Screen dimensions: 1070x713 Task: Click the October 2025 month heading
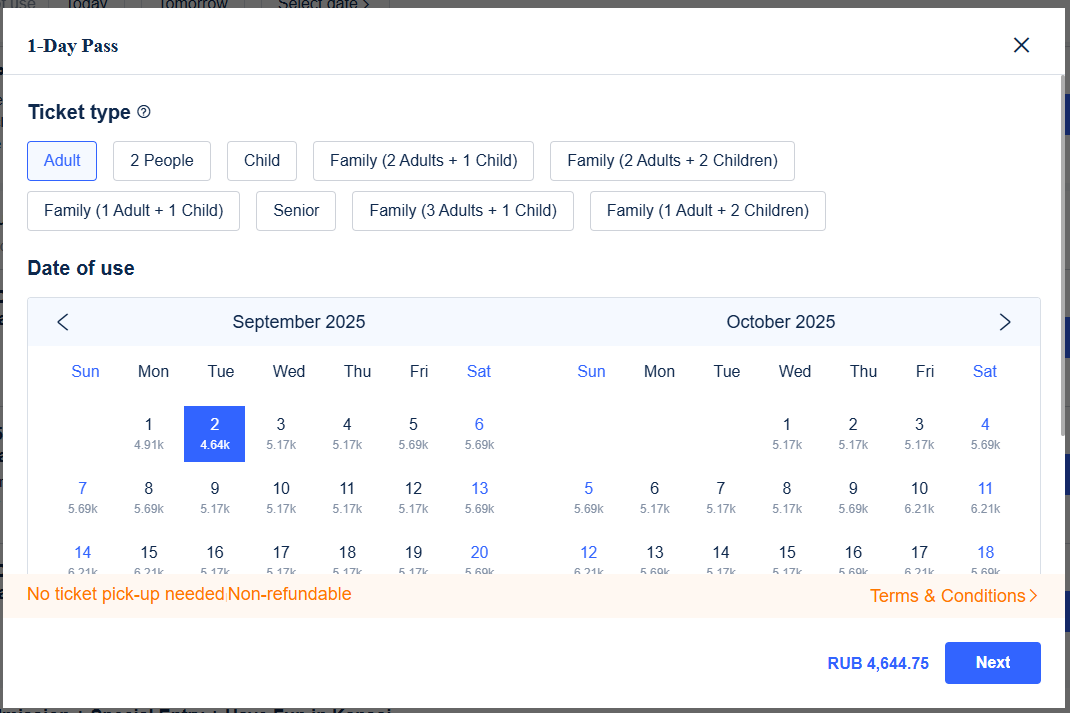(781, 322)
